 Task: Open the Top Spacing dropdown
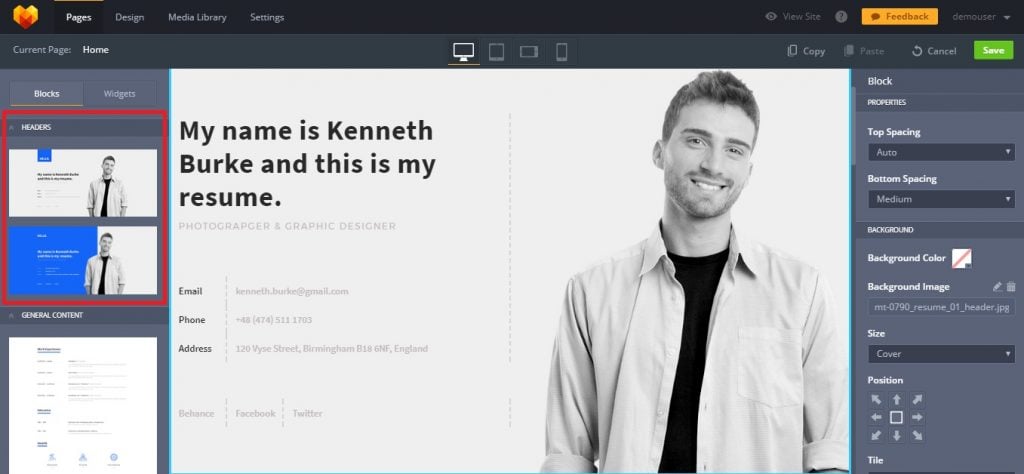tap(941, 152)
